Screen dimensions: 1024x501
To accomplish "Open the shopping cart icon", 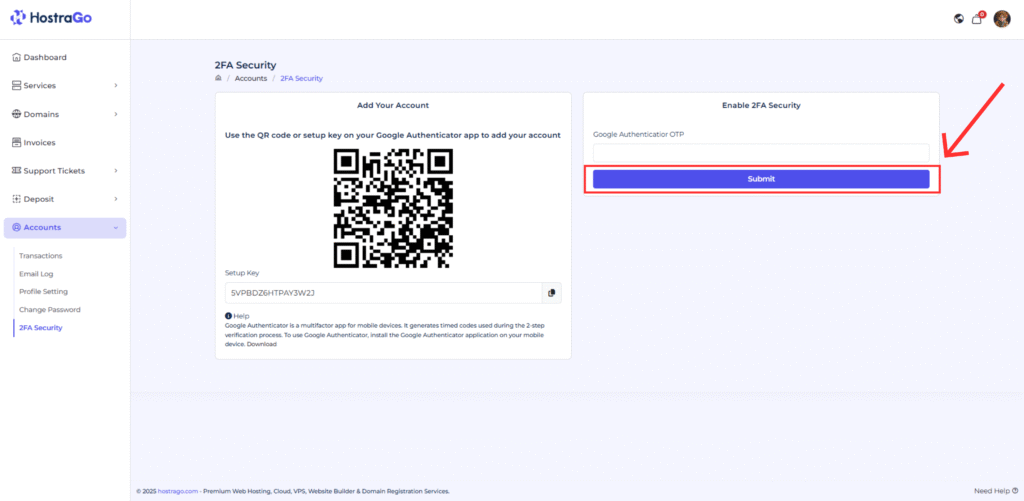I will click(977, 19).
